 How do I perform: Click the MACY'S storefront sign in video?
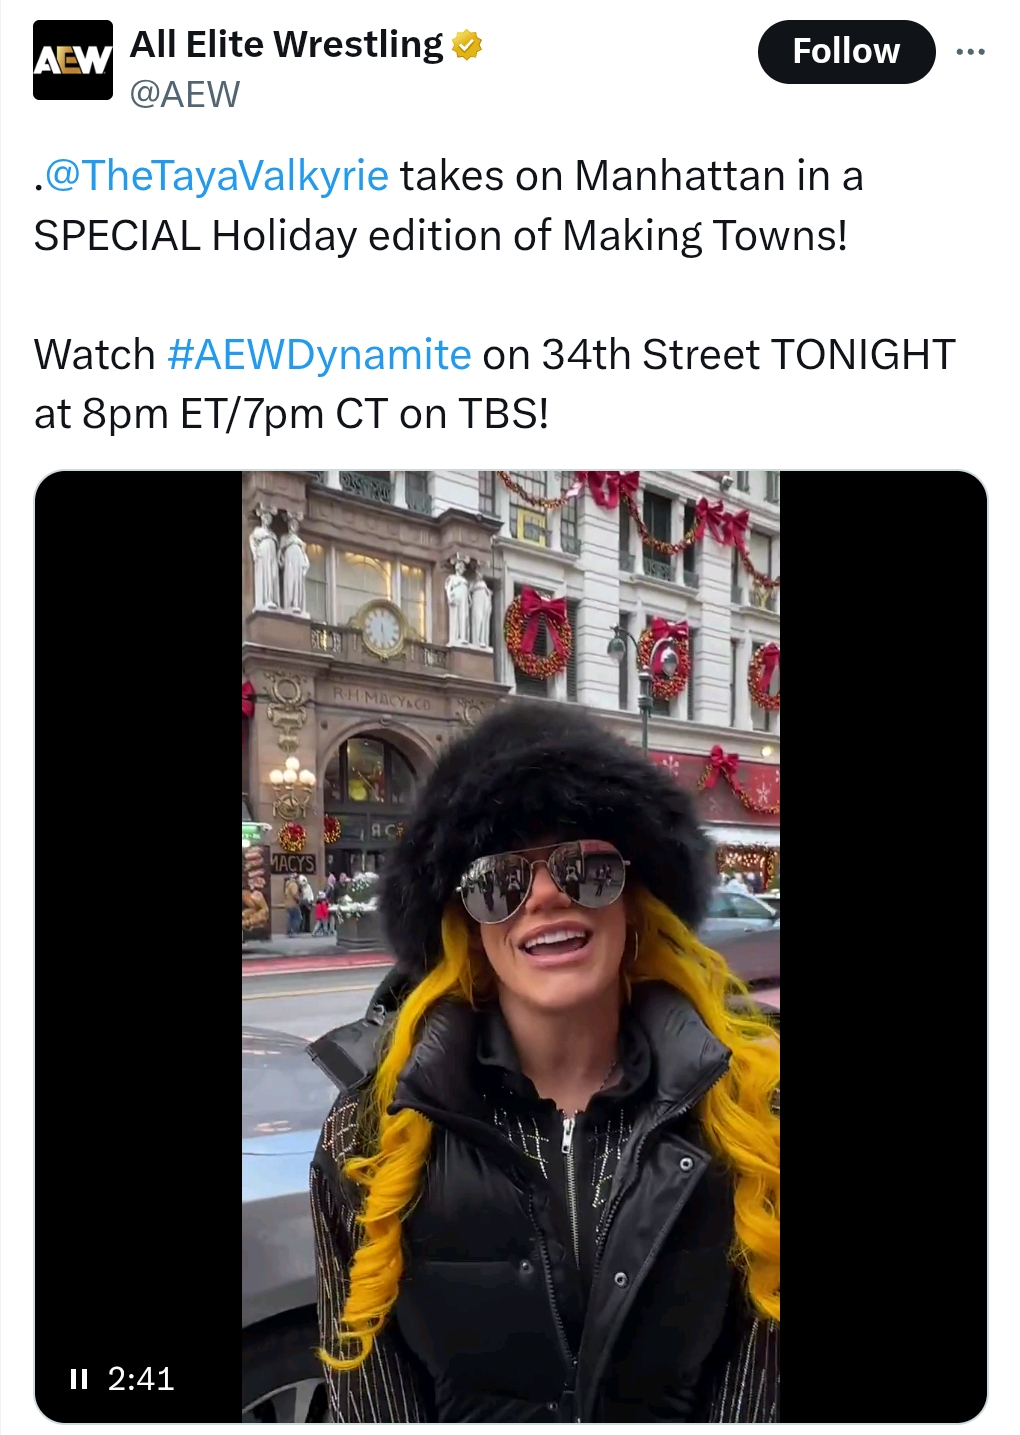tap(294, 863)
